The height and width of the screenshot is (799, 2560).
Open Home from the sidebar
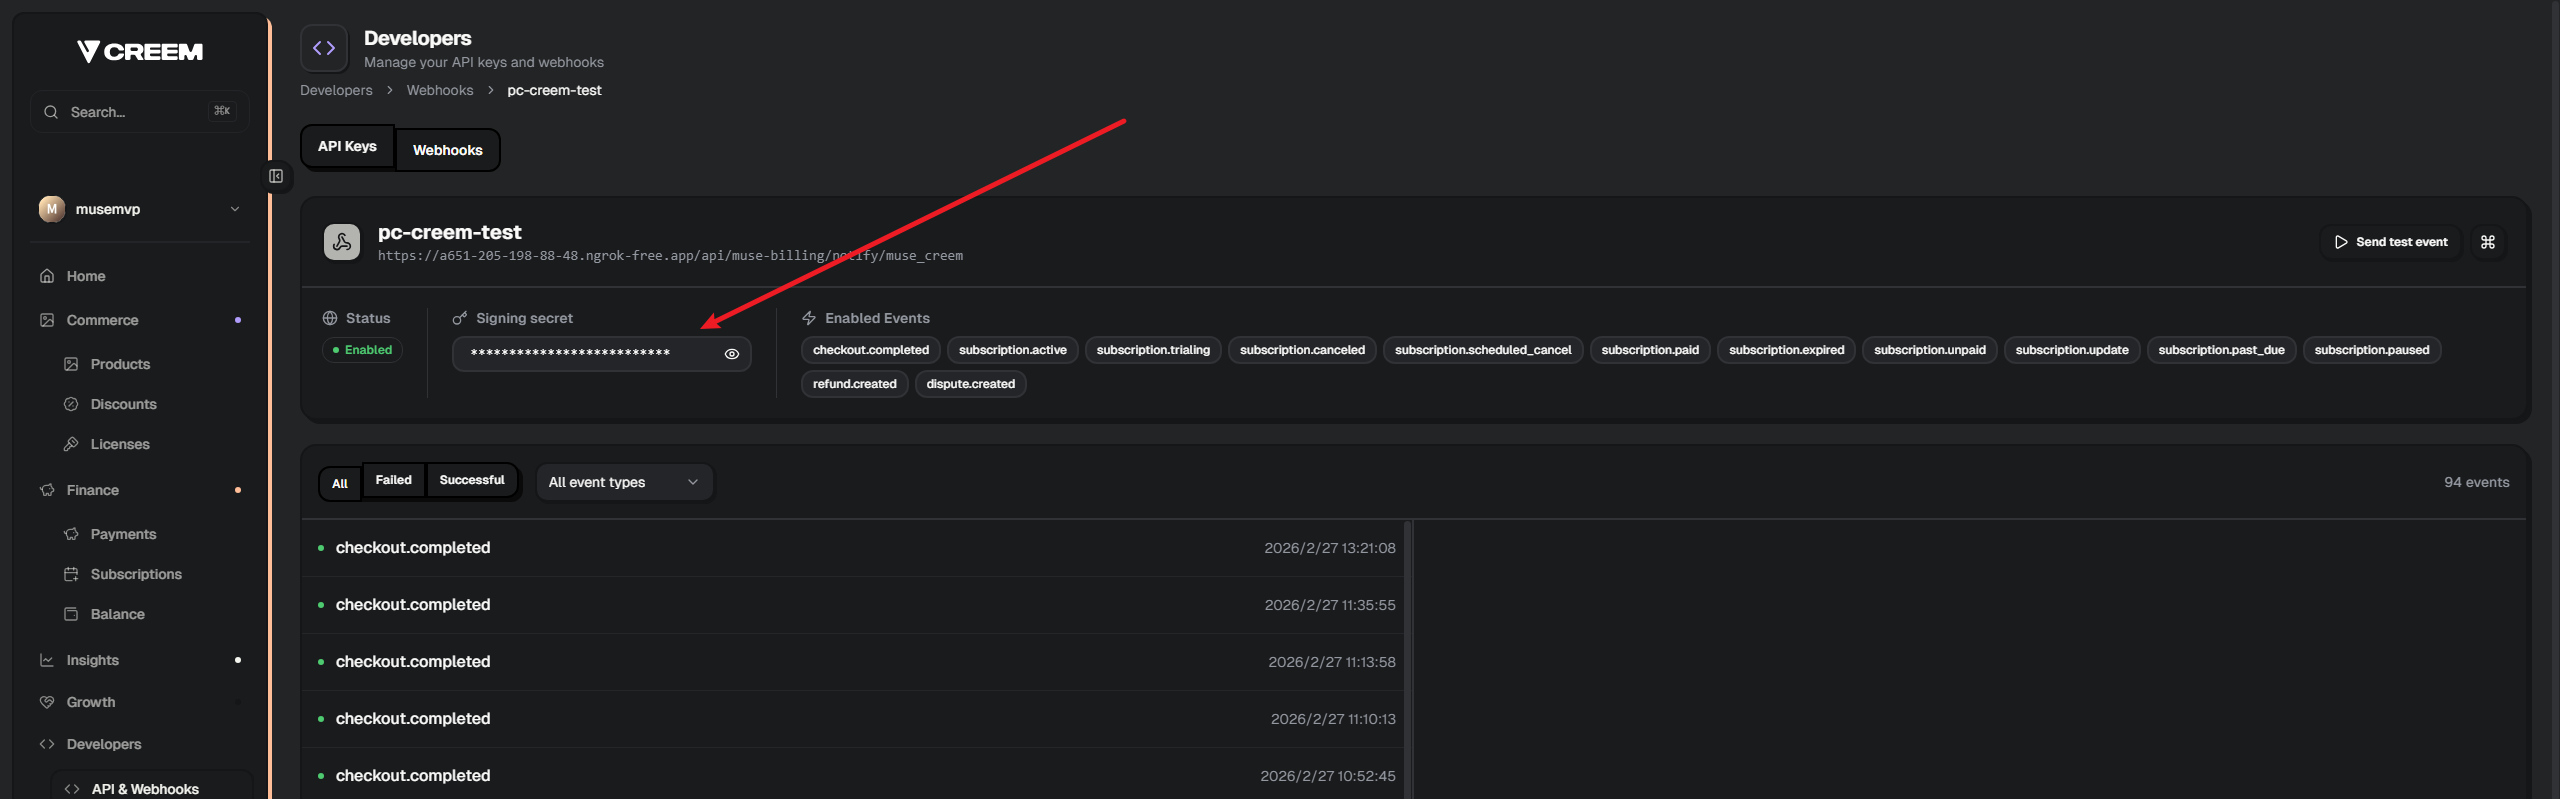(x=86, y=276)
